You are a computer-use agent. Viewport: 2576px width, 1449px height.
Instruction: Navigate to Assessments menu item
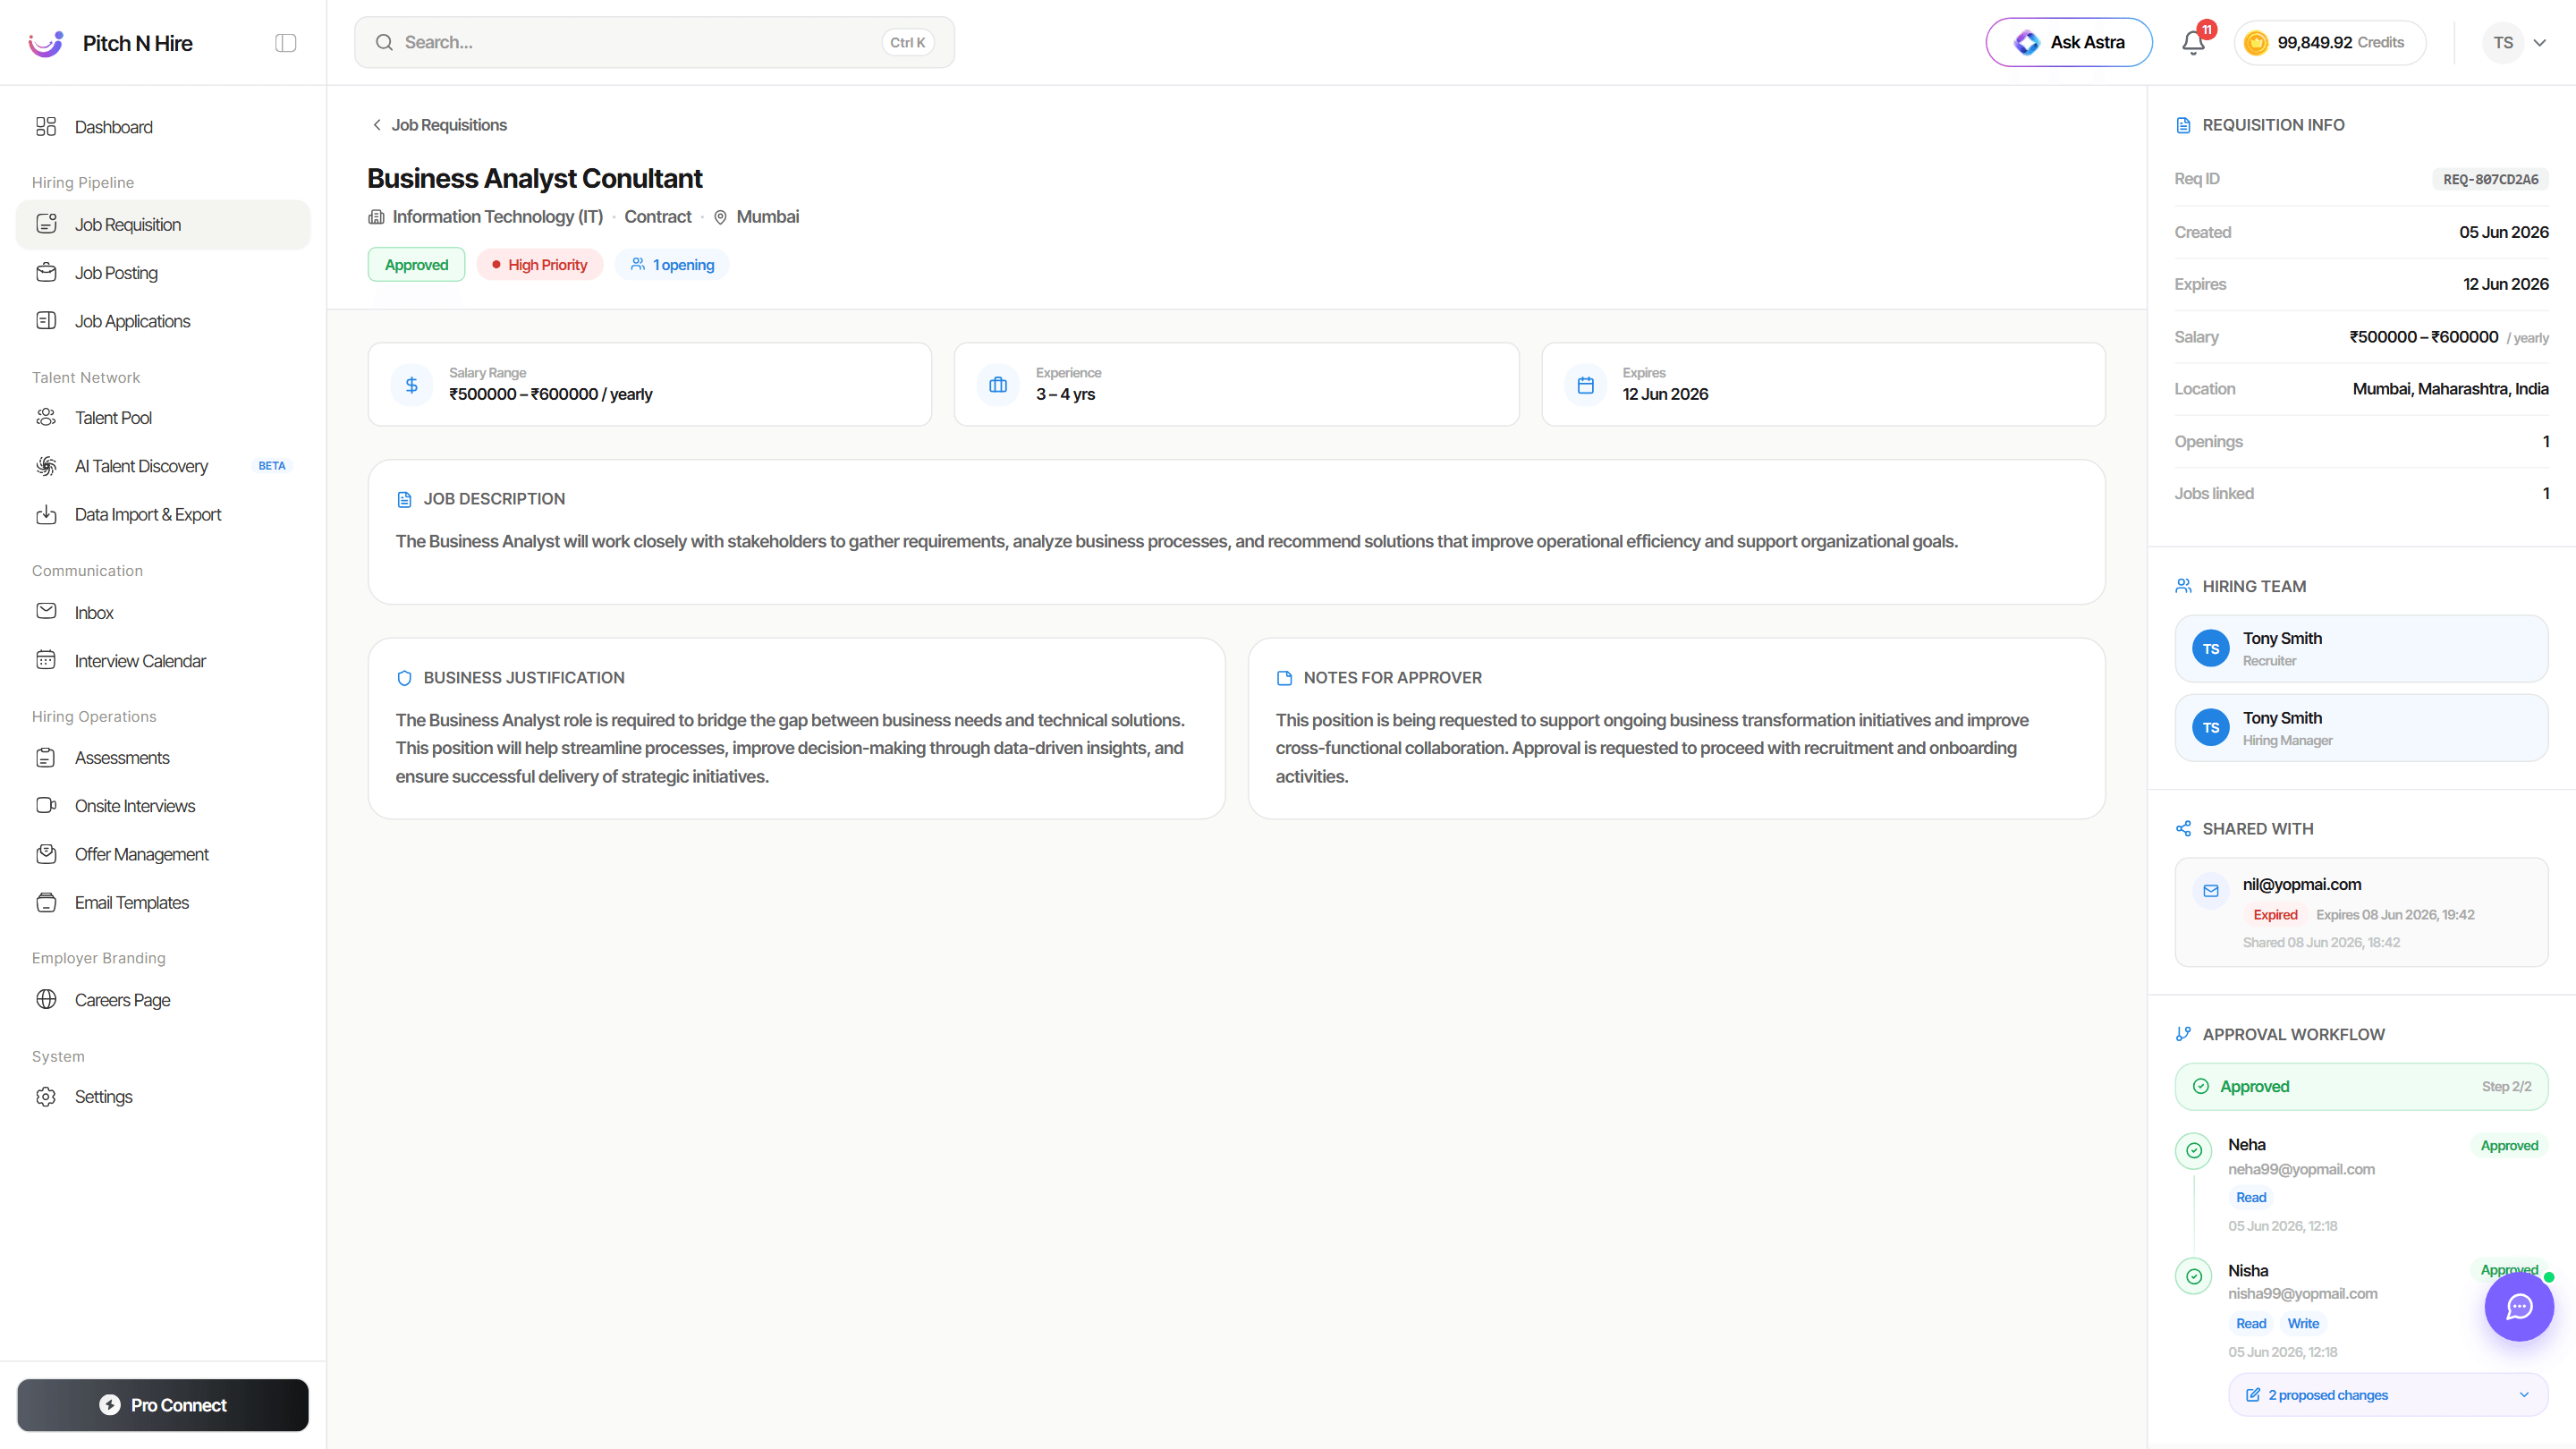[x=163, y=758]
